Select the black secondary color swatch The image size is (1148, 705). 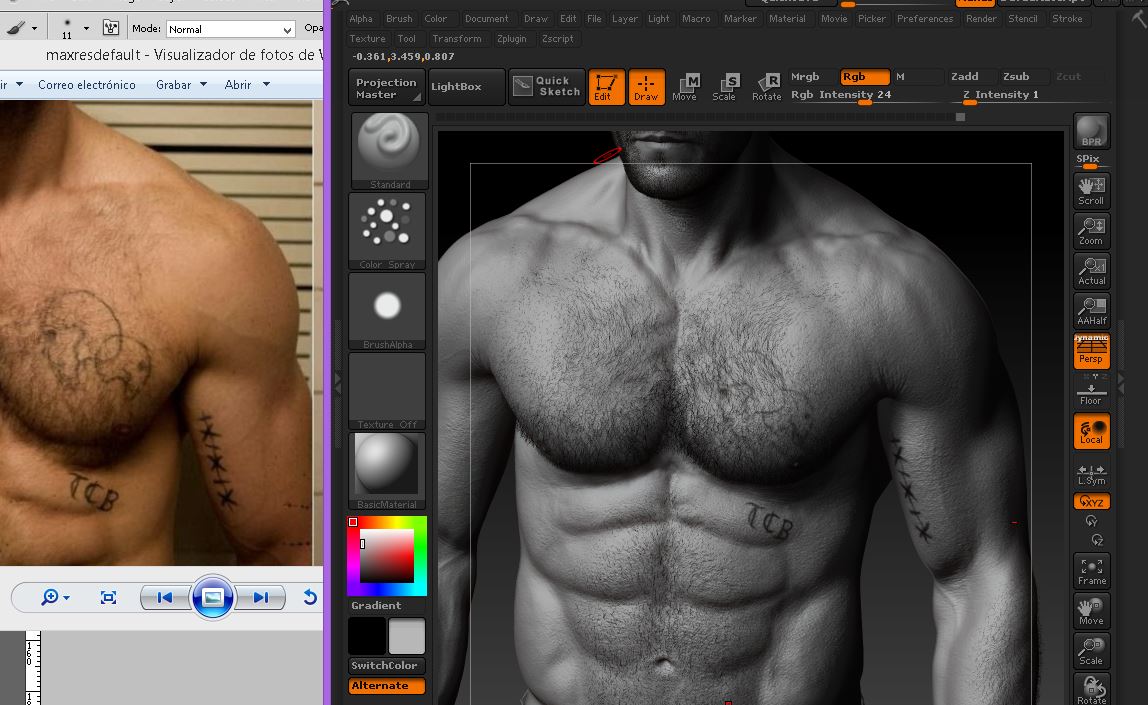point(367,635)
